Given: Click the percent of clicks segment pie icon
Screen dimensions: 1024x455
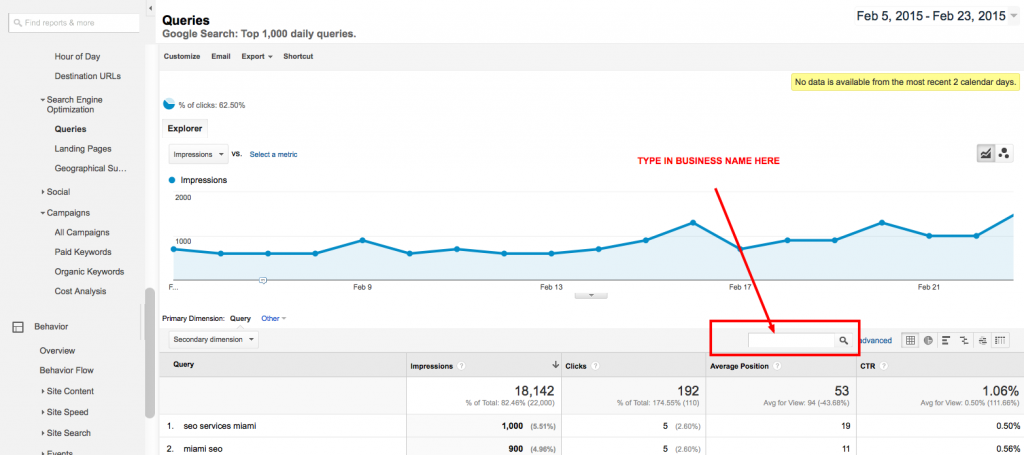Looking at the screenshot, I should (169, 104).
